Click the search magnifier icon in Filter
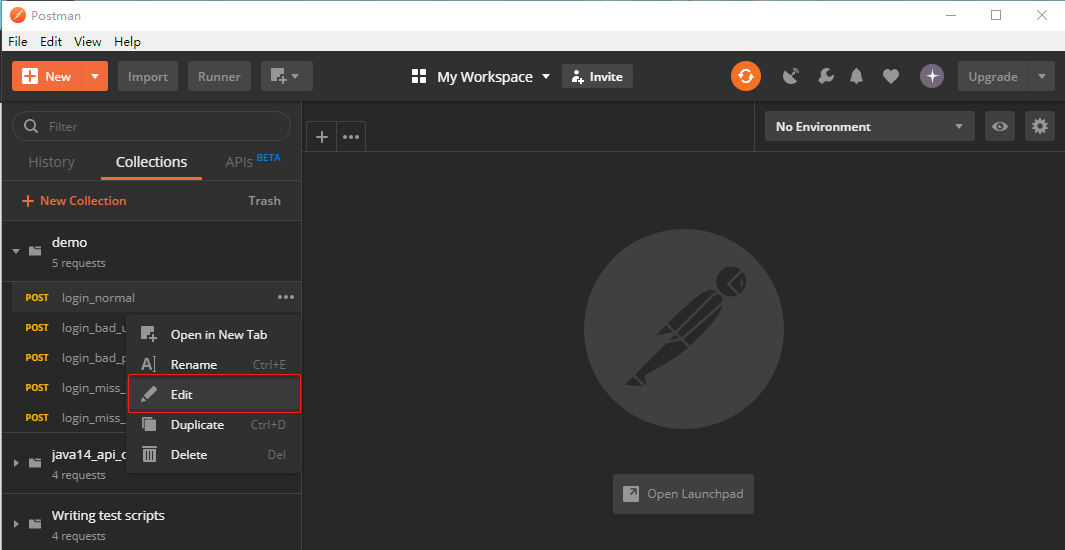 31,126
